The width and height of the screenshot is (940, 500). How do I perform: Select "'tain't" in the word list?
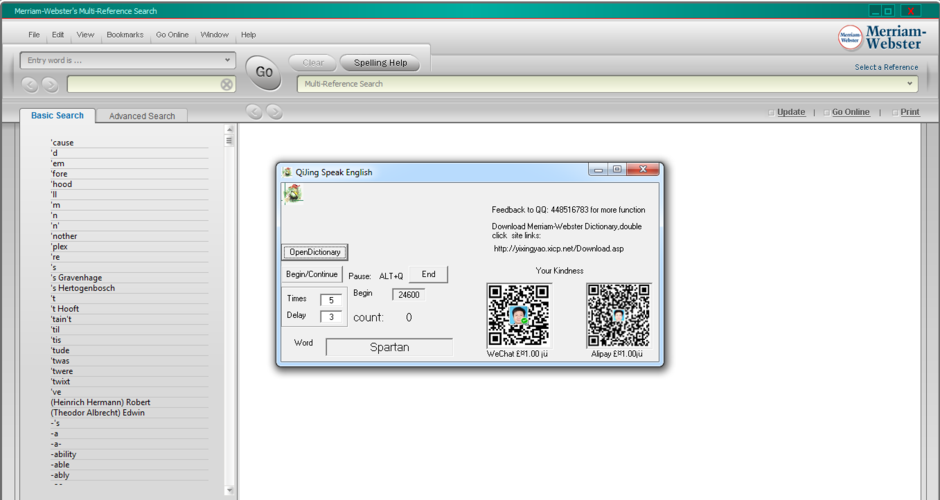61,319
